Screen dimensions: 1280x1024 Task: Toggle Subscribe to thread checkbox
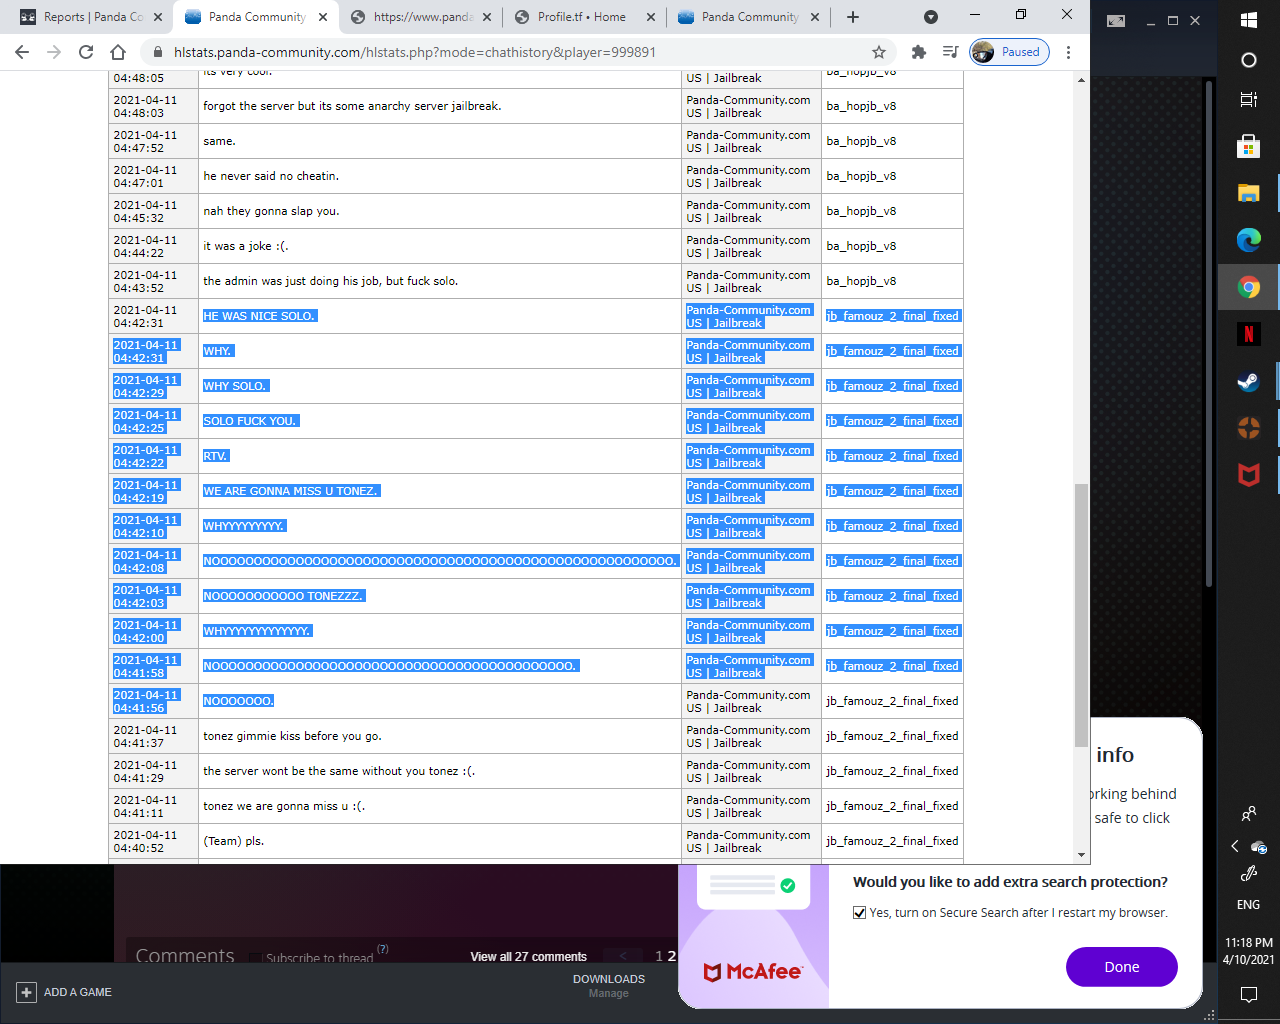coord(256,958)
